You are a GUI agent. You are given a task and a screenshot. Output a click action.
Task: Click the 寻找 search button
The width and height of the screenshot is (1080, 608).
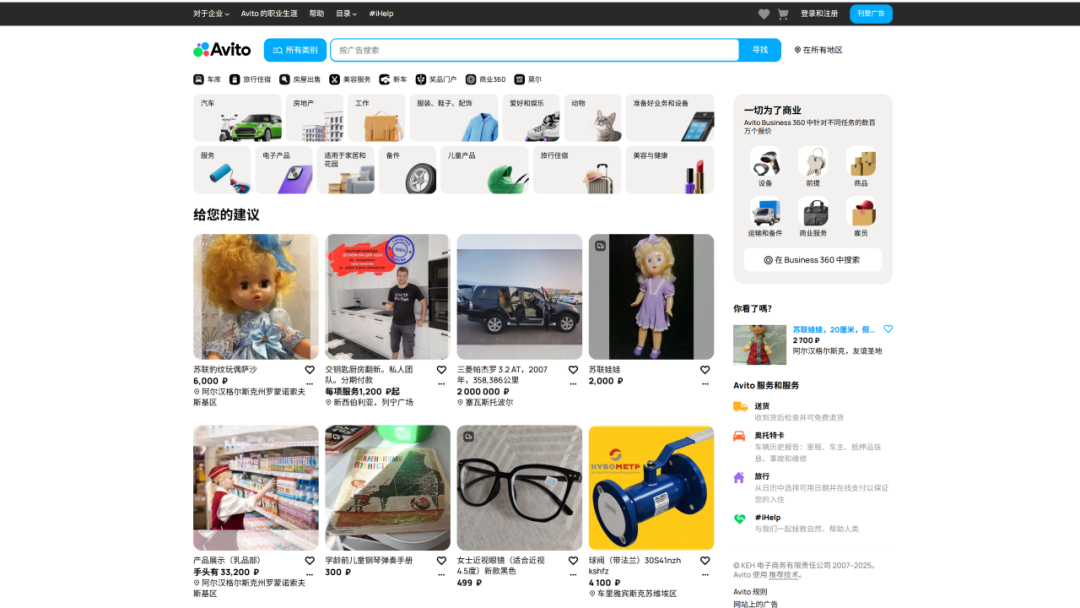(x=761, y=50)
